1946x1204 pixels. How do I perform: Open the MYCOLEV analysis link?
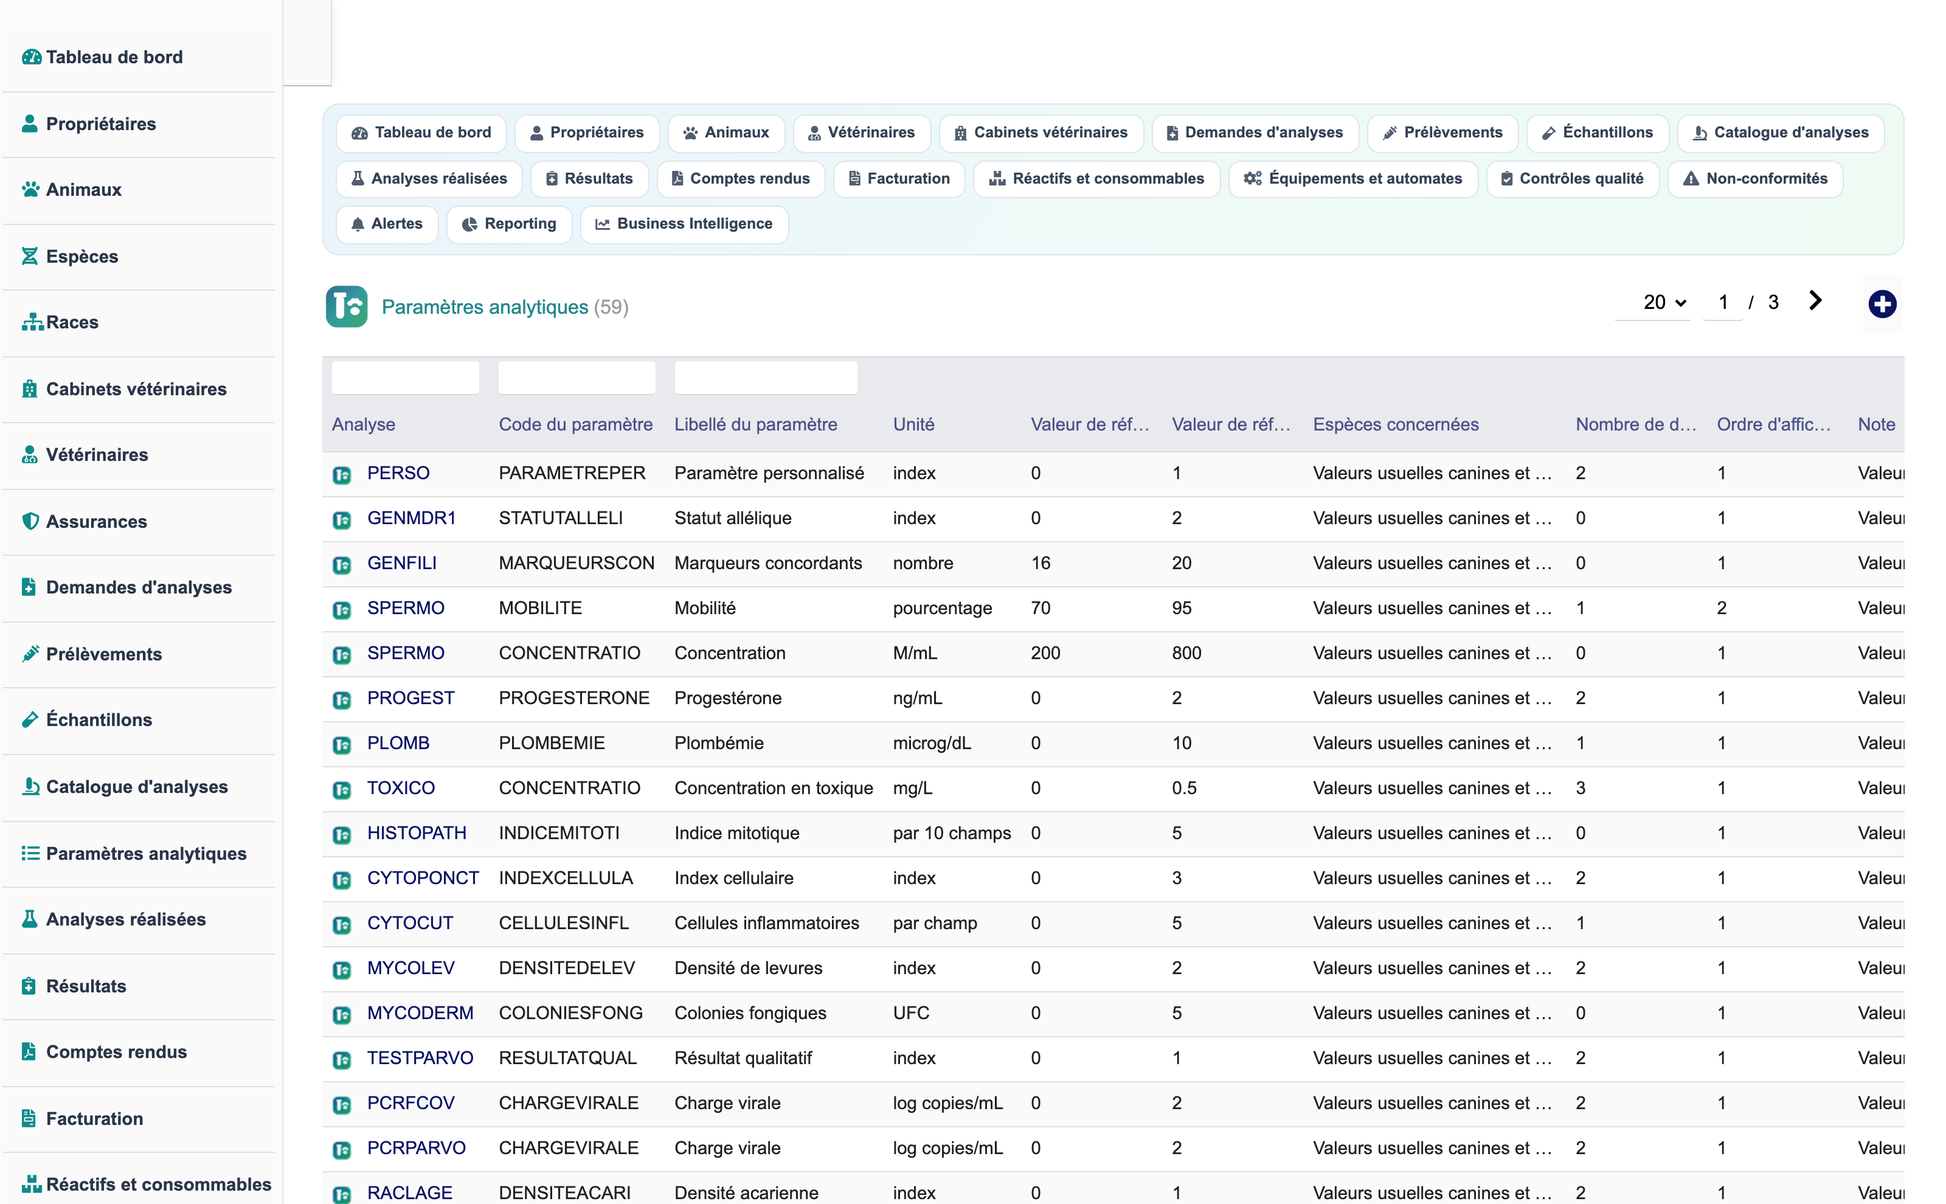pyautogui.click(x=411, y=968)
